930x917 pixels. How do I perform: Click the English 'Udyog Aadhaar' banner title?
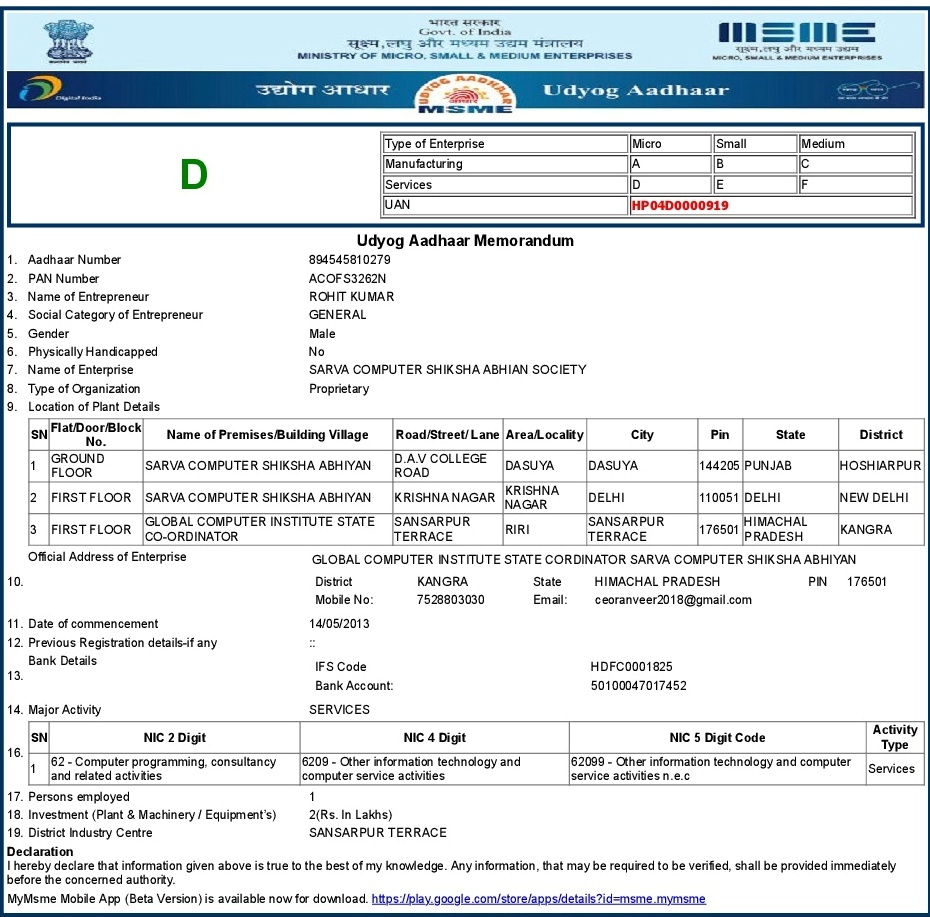click(x=635, y=91)
